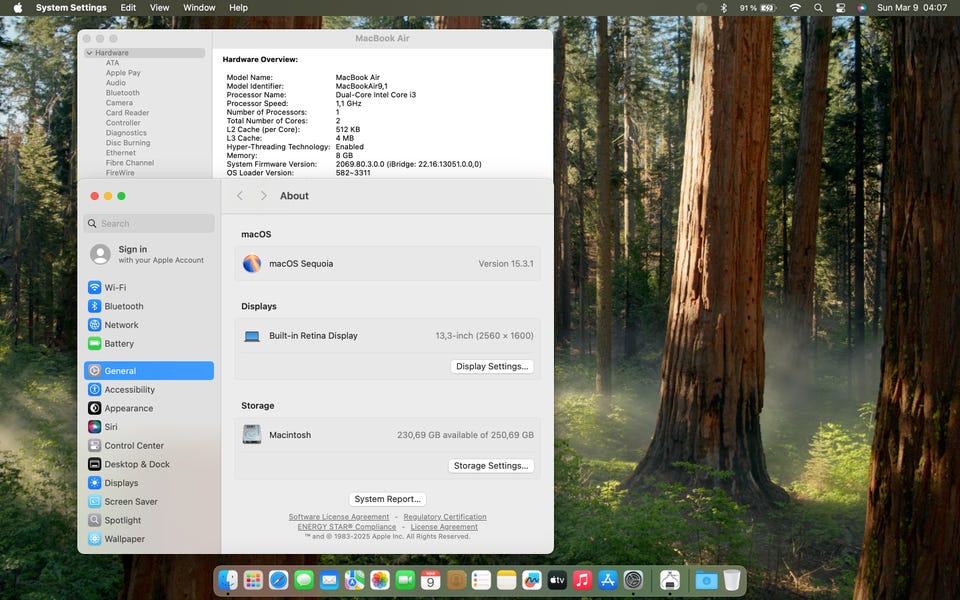960x600 pixels.
Task: Open Control Center settings
Action: [133, 446]
